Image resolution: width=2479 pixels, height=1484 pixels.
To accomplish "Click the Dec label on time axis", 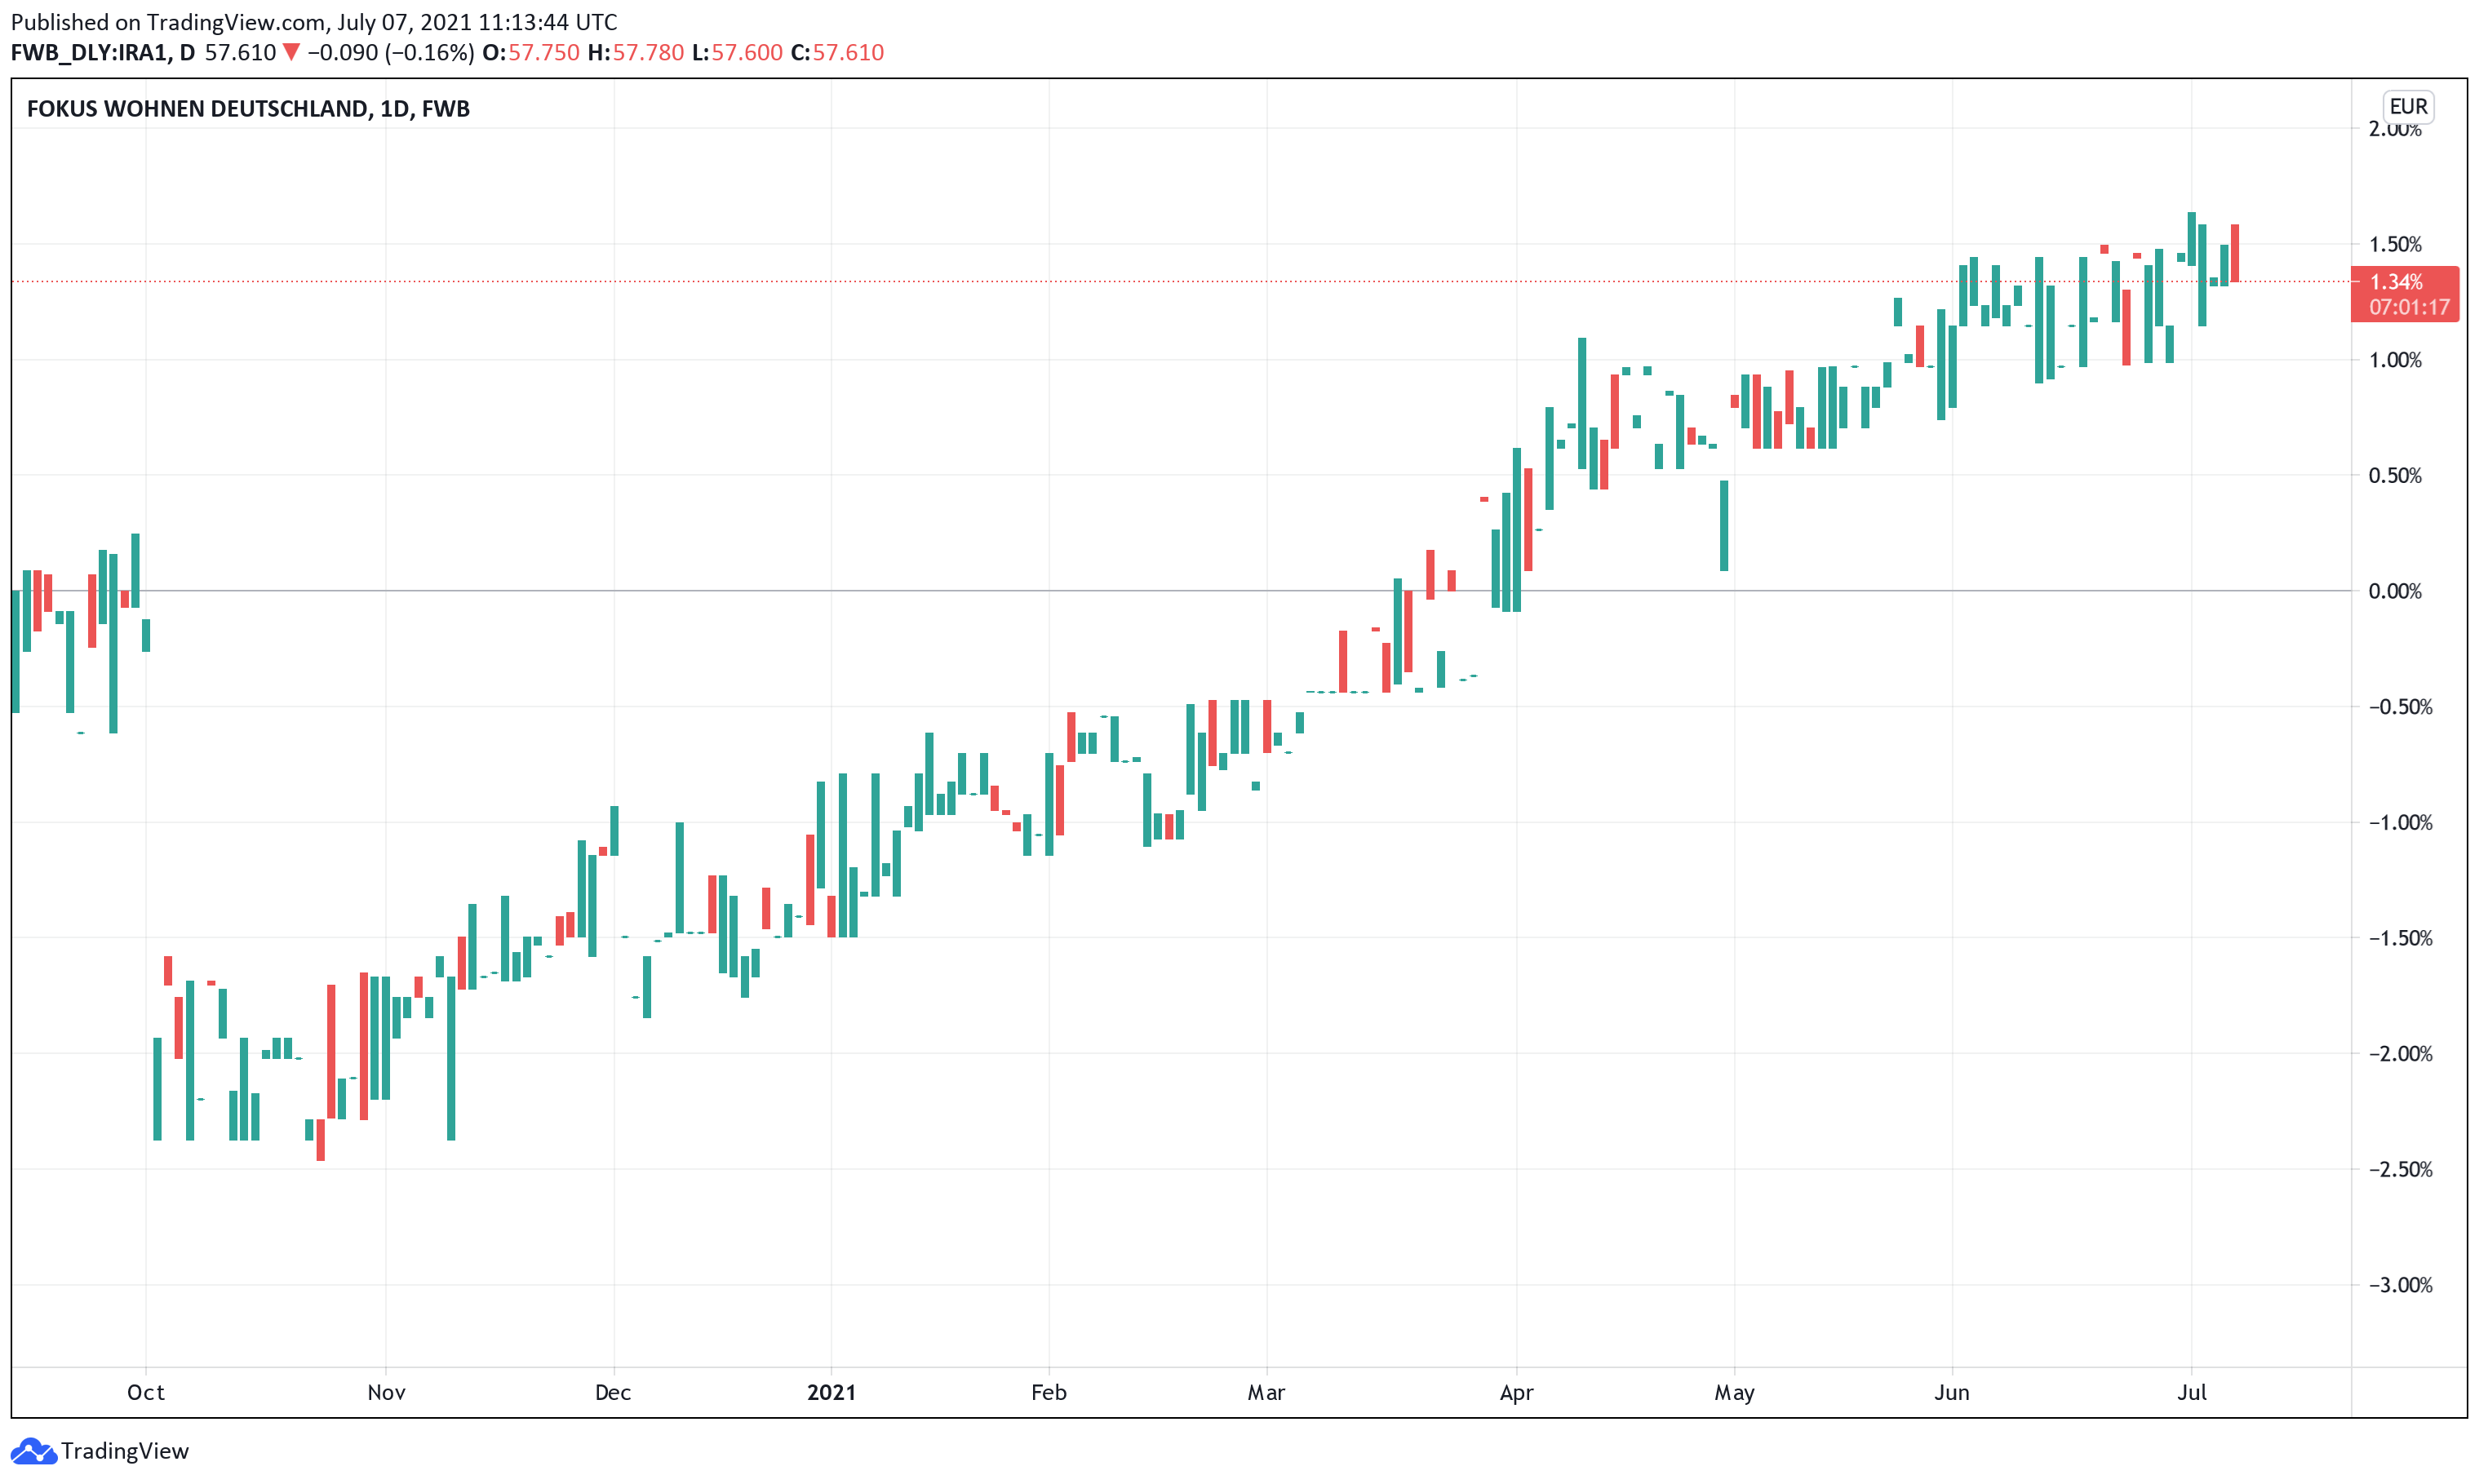I will (613, 1393).
